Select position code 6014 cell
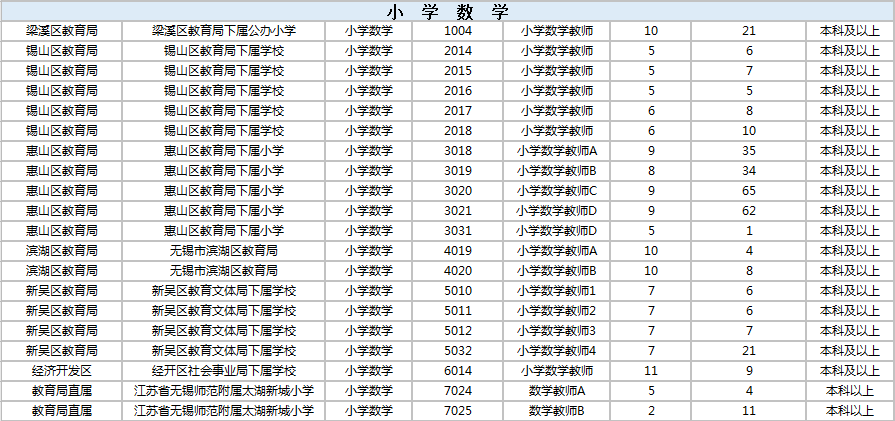 [457, 371]
